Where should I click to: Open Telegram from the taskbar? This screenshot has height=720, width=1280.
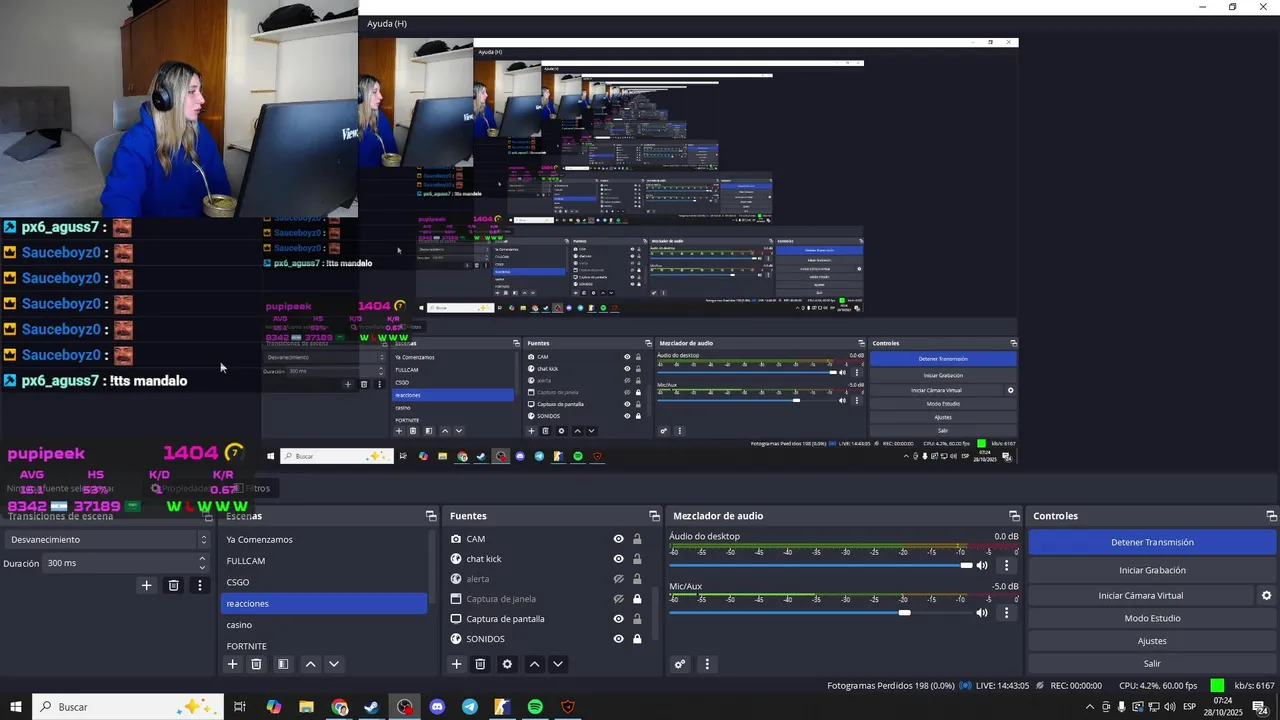[x=470, y=707]
